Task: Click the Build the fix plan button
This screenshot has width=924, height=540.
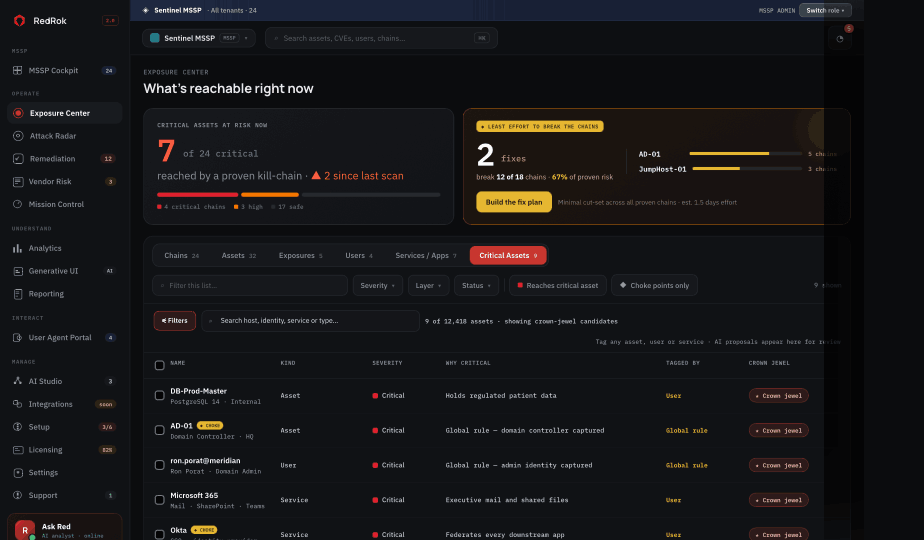Action: tap(514, 202)
